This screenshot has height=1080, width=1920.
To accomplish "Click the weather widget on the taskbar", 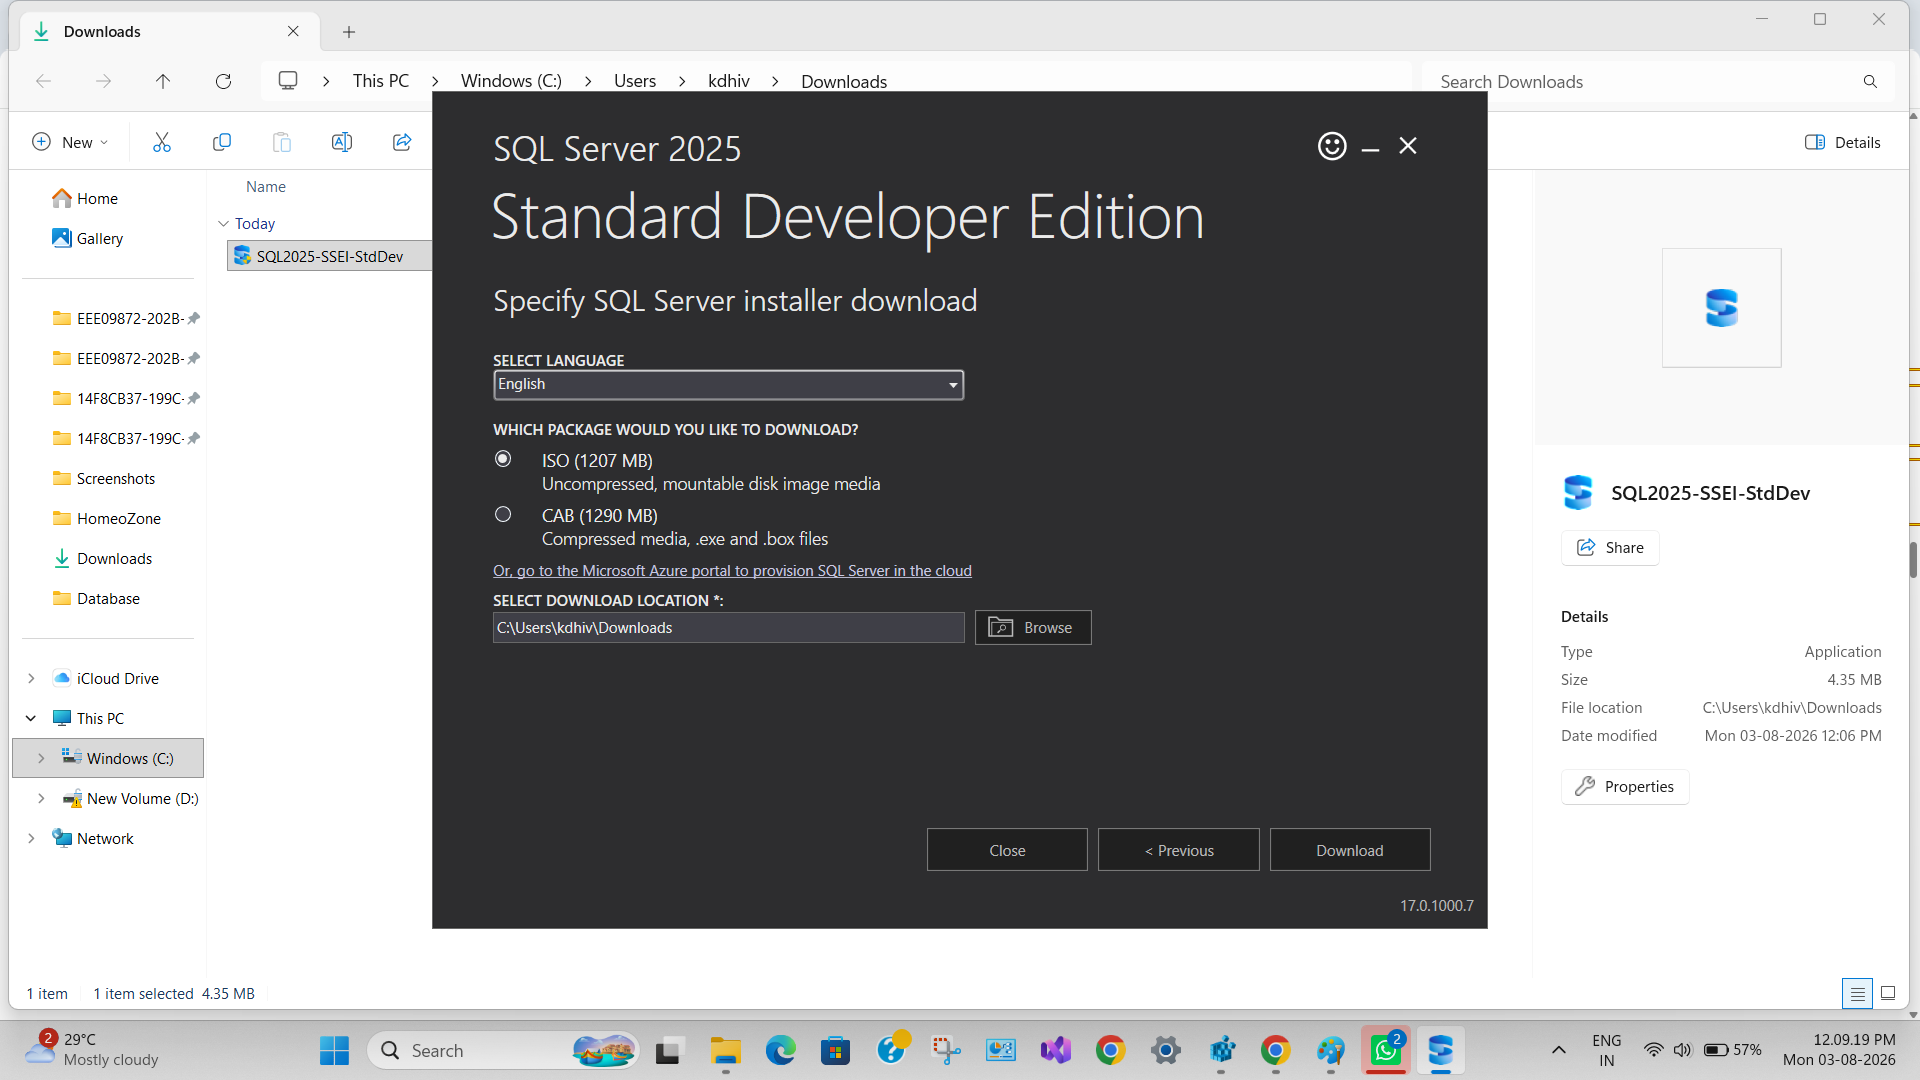I will pyautogui.click(x=92, y=1050).
